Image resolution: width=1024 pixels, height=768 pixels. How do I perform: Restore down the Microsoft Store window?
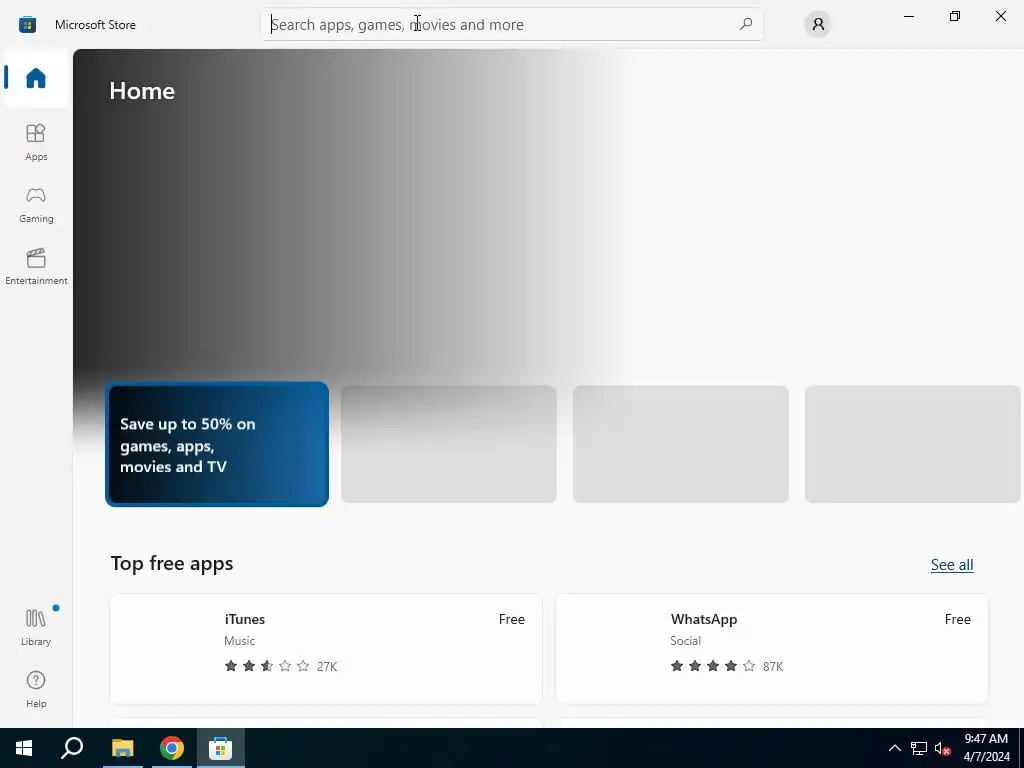click(954, 16)
